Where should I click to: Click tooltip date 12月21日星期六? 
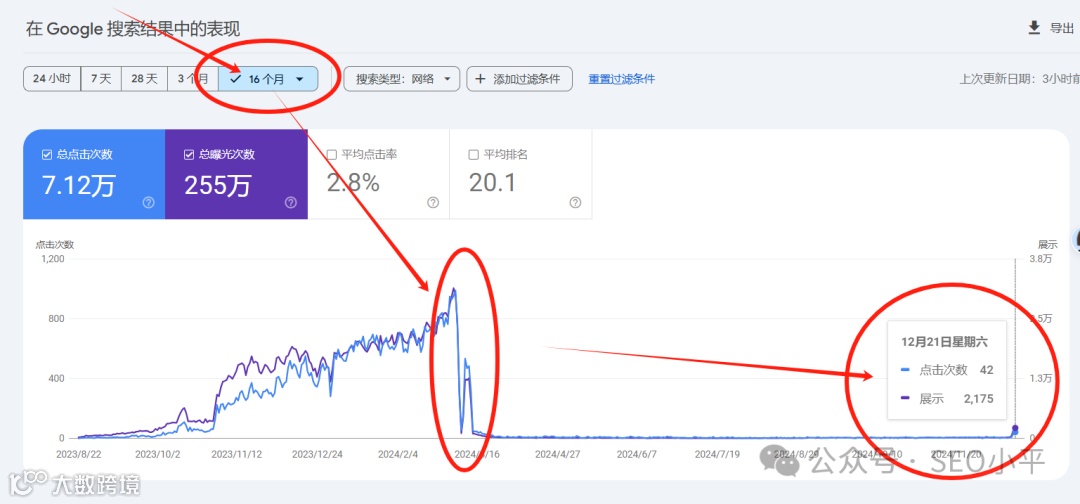point(946,342)
